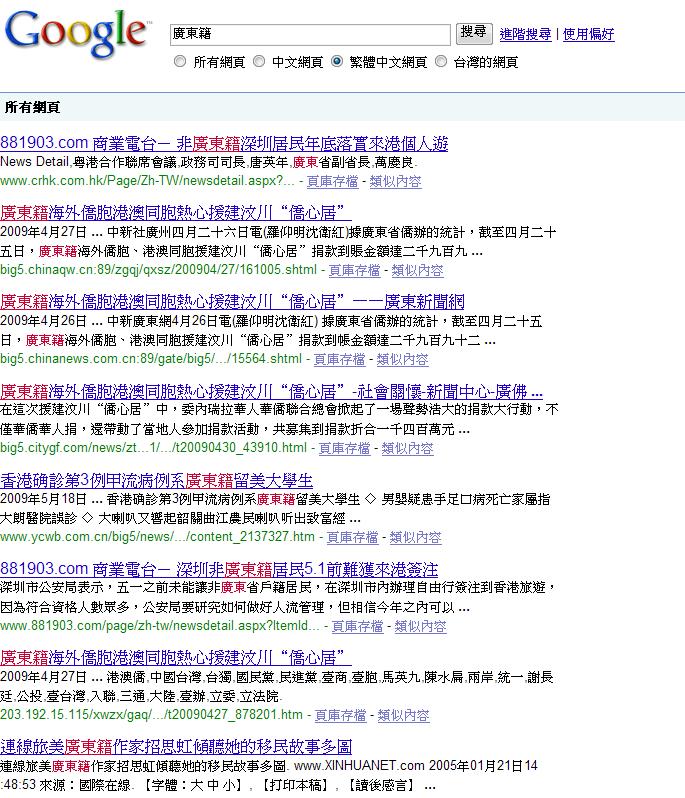Focus the search box containing 廣東籍
Image resolution: width=685 pixels, height=798 pixels.
pos(310,35)
